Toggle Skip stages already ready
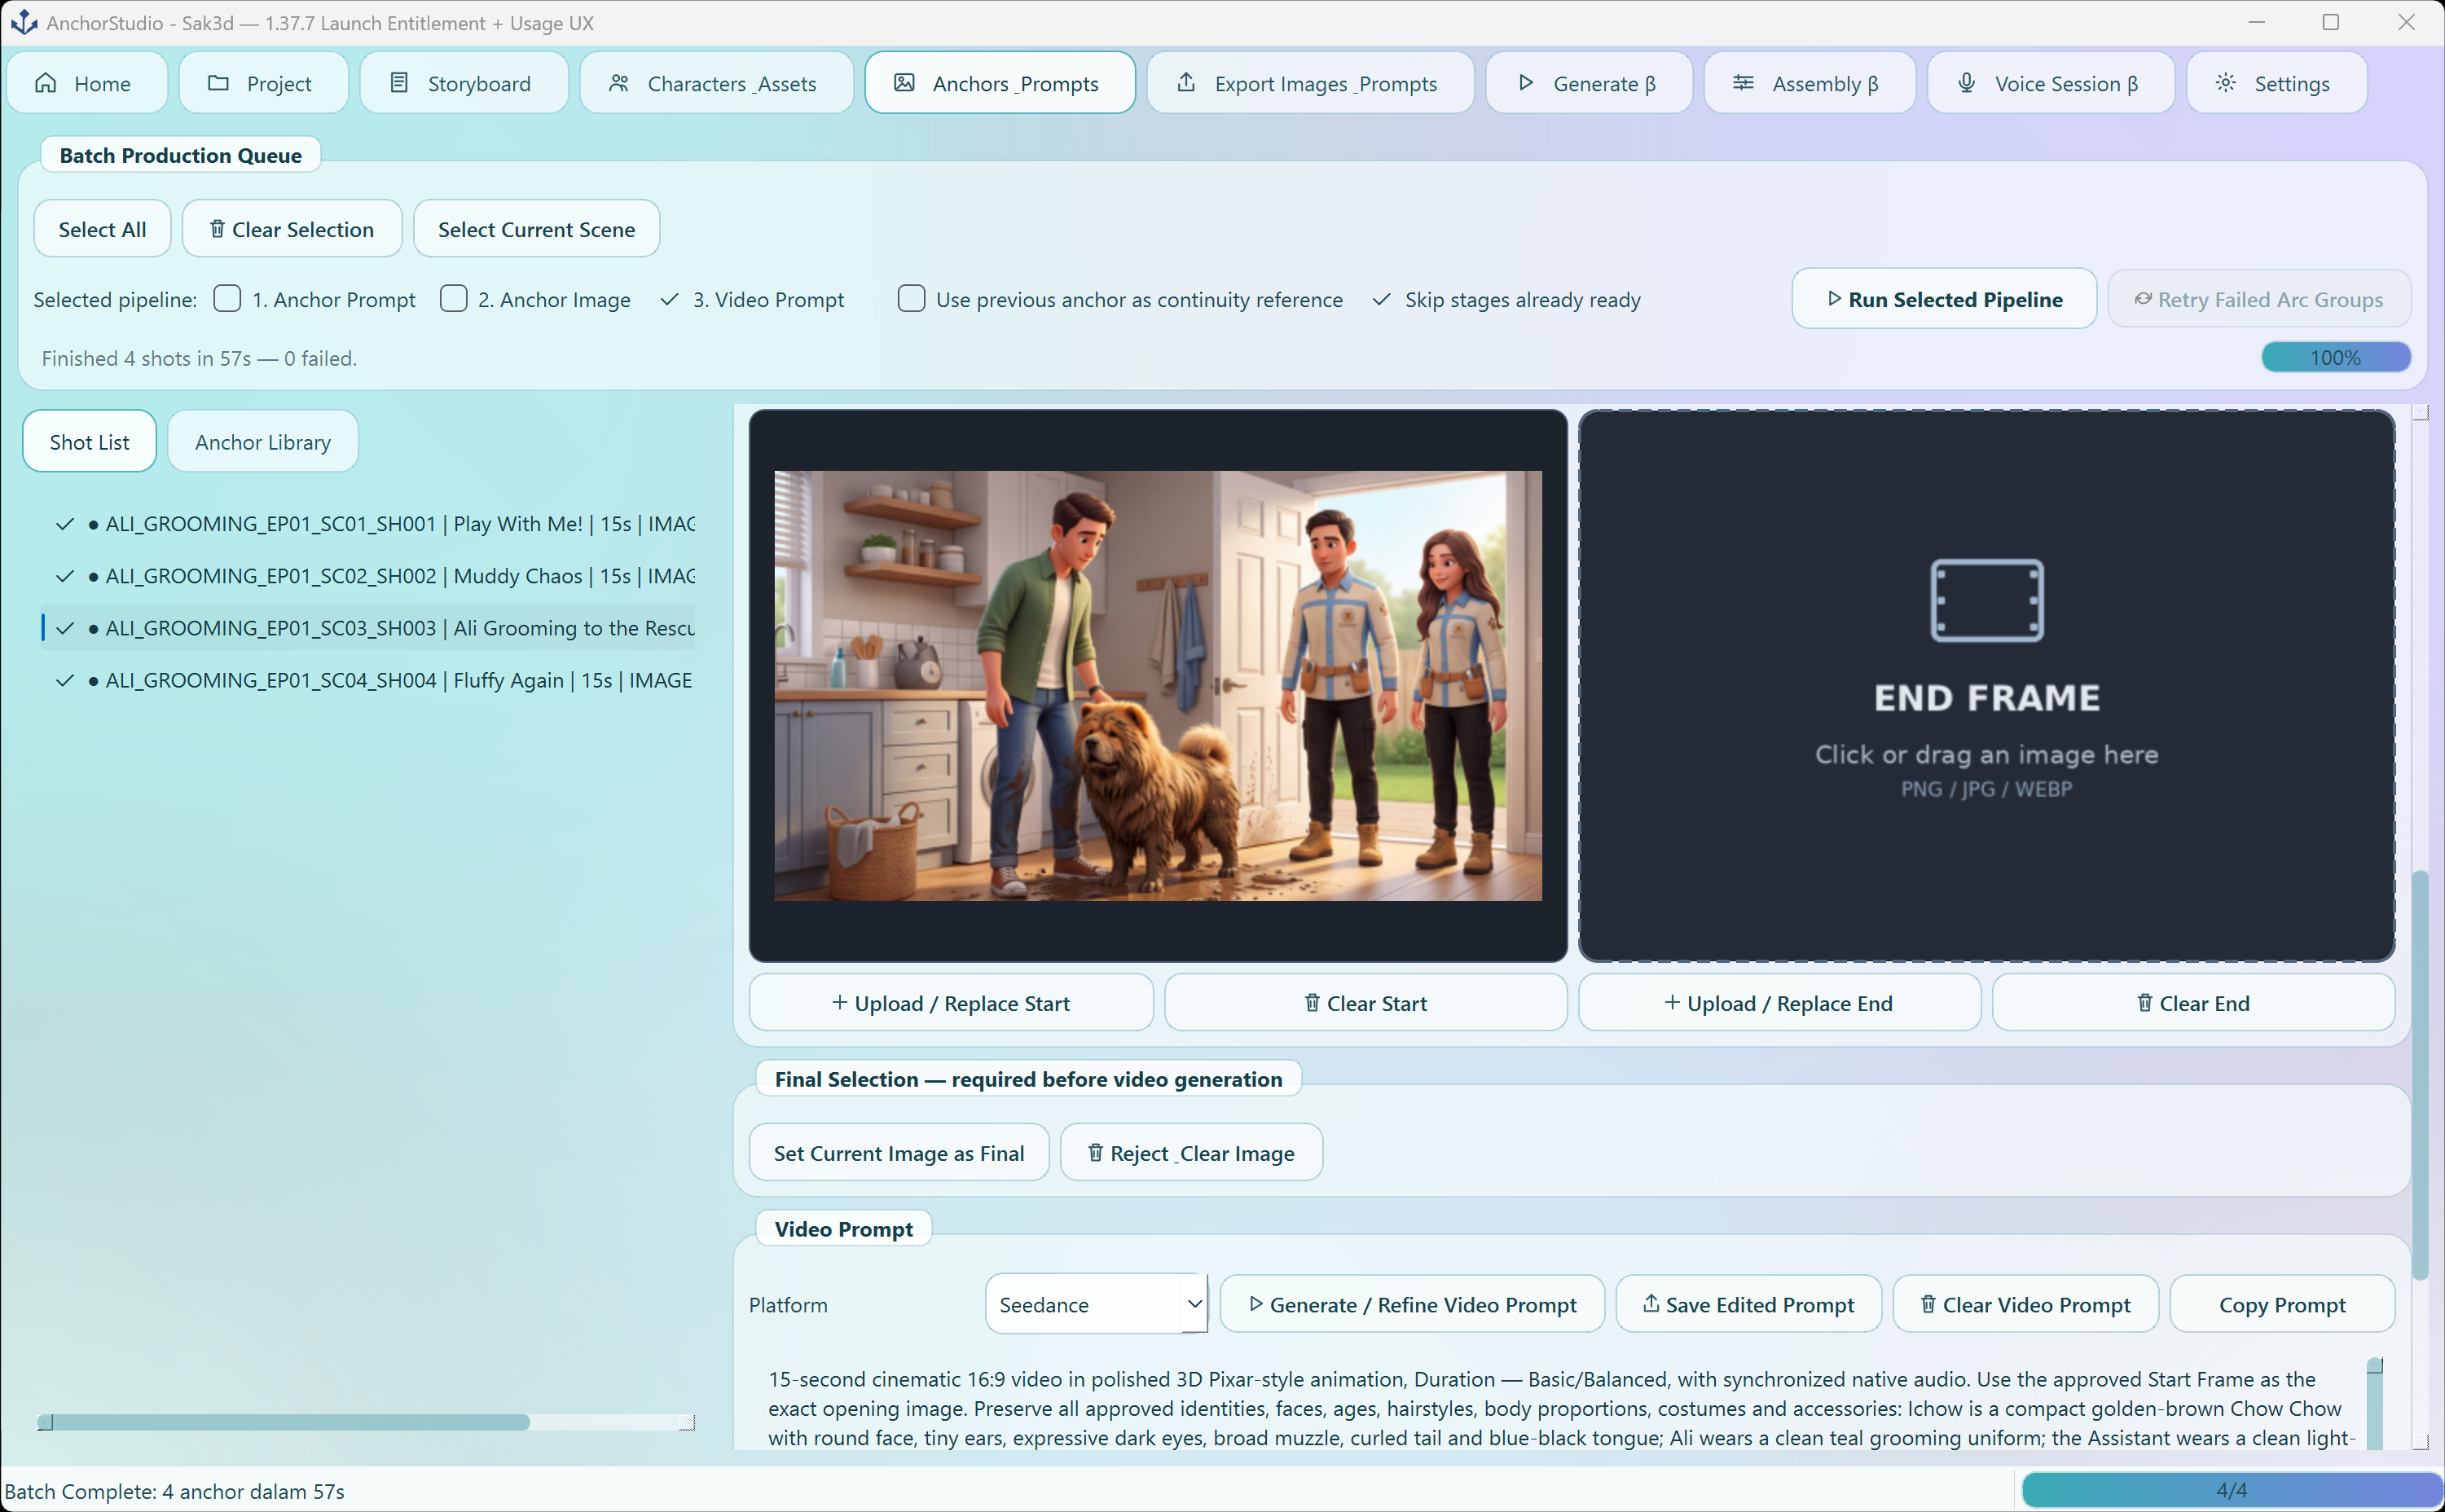The image size is (2445, 1512). click(x=1381, y=299)
